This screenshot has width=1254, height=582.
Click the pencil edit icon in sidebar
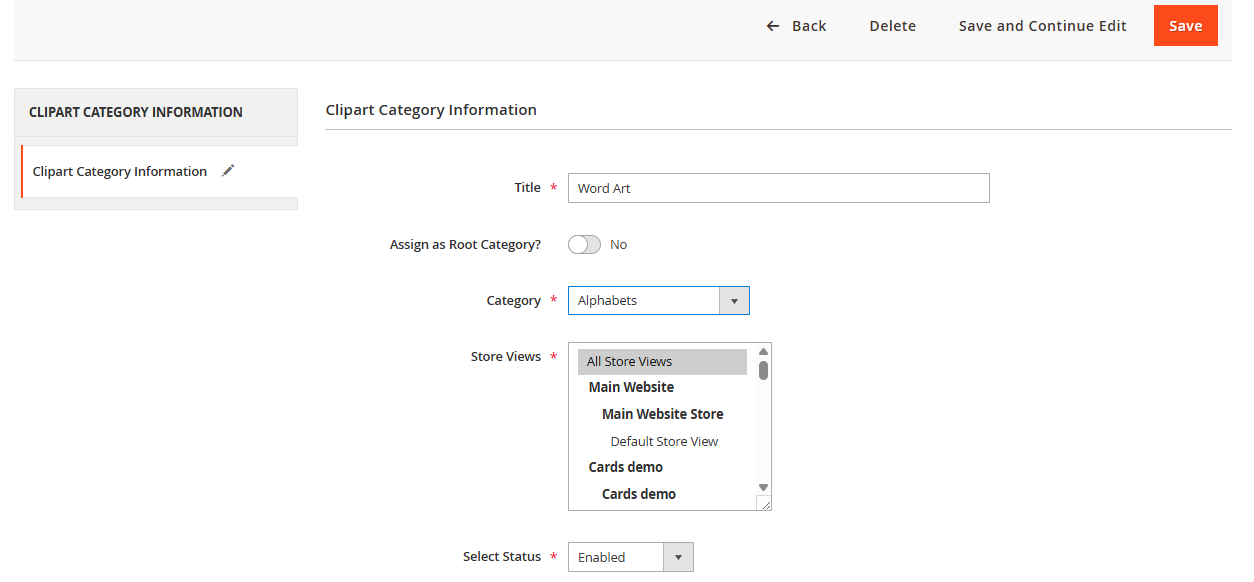click(228, 171)
